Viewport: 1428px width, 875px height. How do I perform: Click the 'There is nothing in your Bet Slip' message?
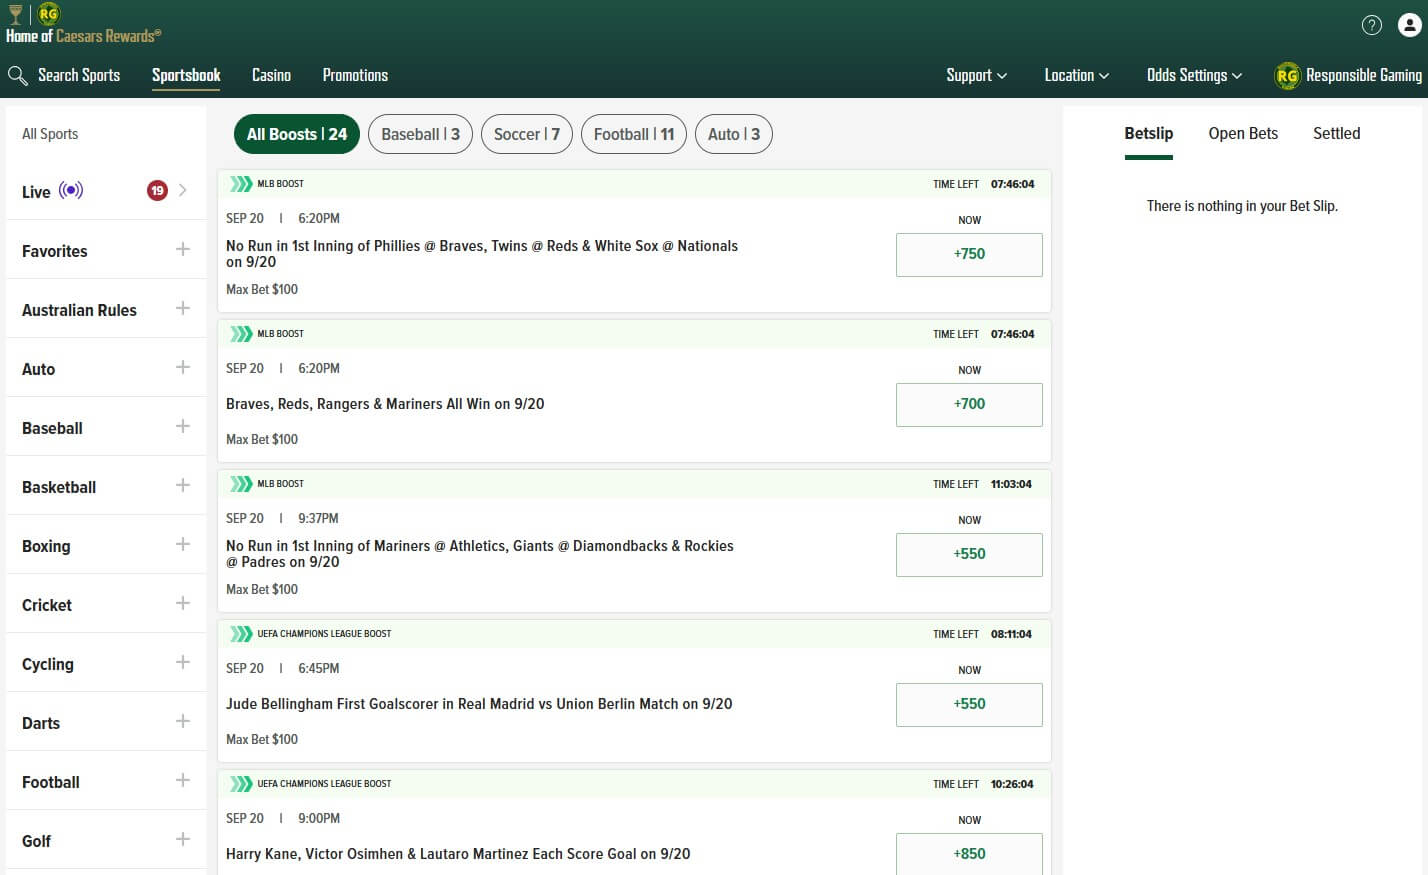point(1242,206)
